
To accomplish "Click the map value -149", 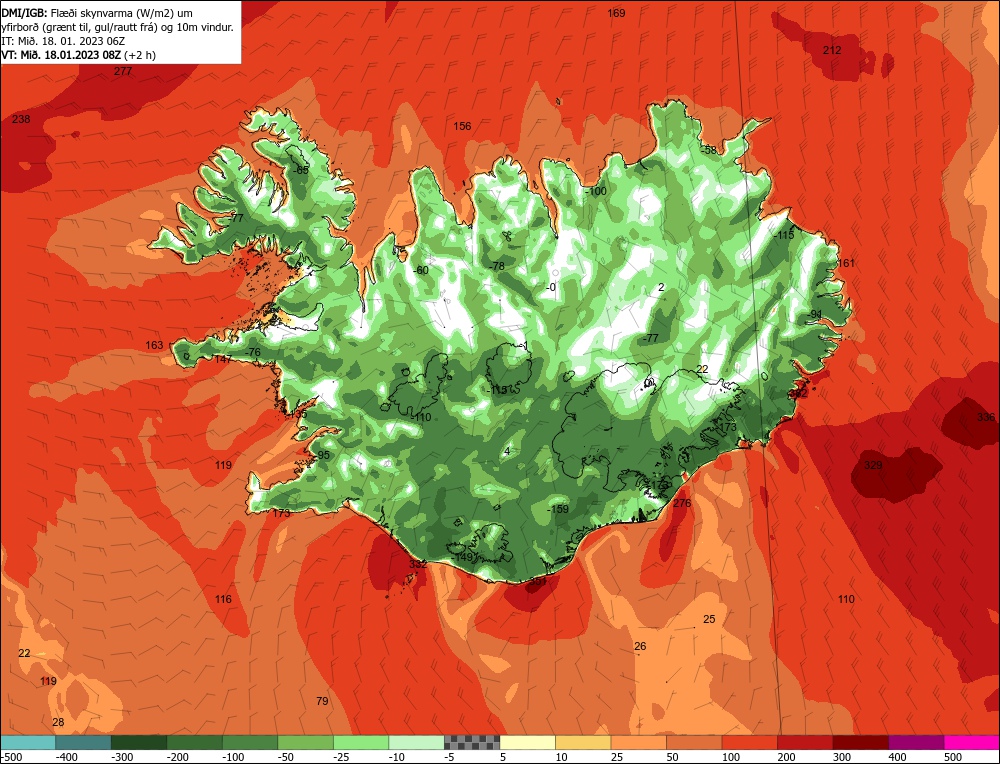I will [x=463, y=557].
